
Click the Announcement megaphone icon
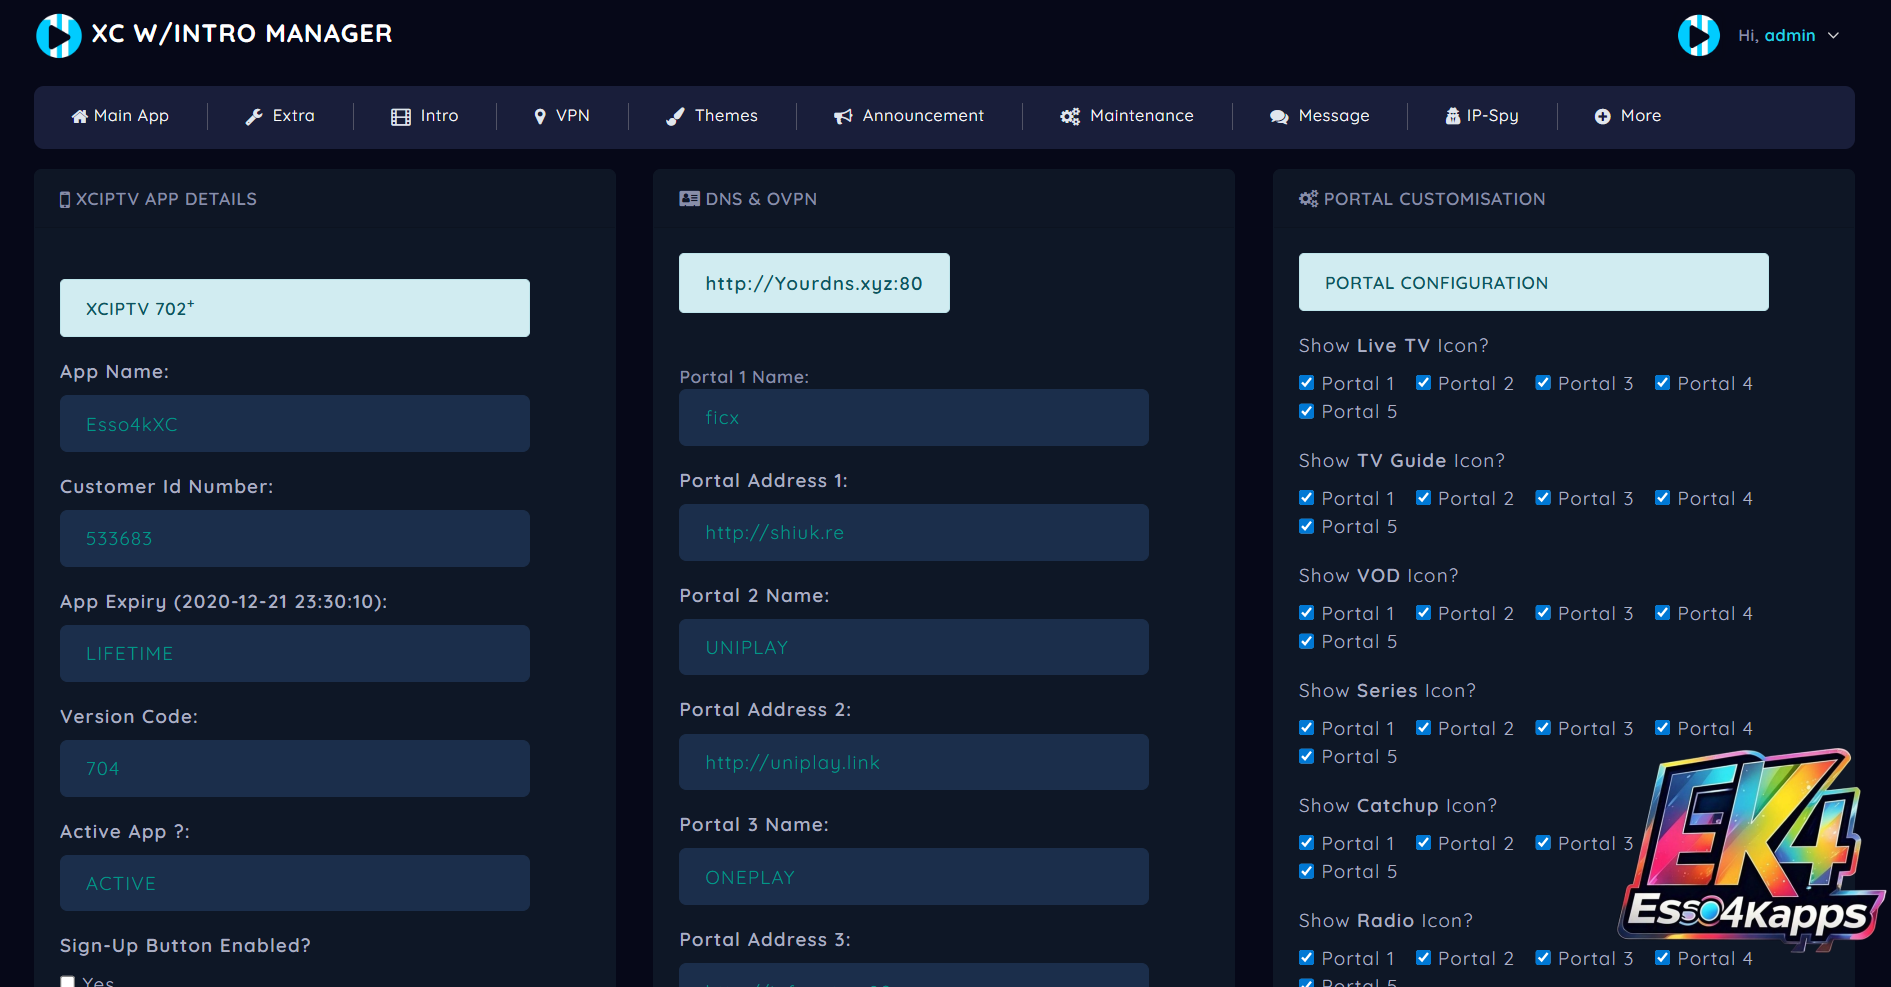pyautogui.click(x=843, y=117)
